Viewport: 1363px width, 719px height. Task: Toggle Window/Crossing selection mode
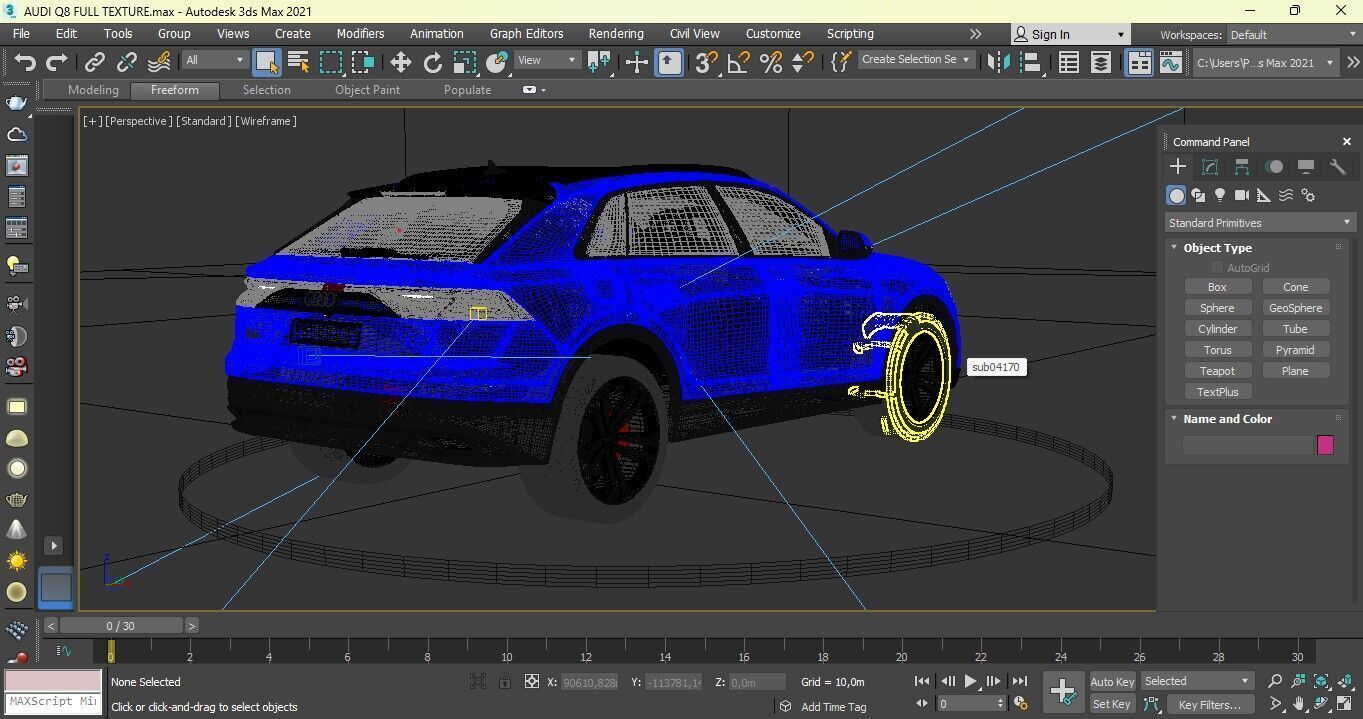click(x=362, y=63)
